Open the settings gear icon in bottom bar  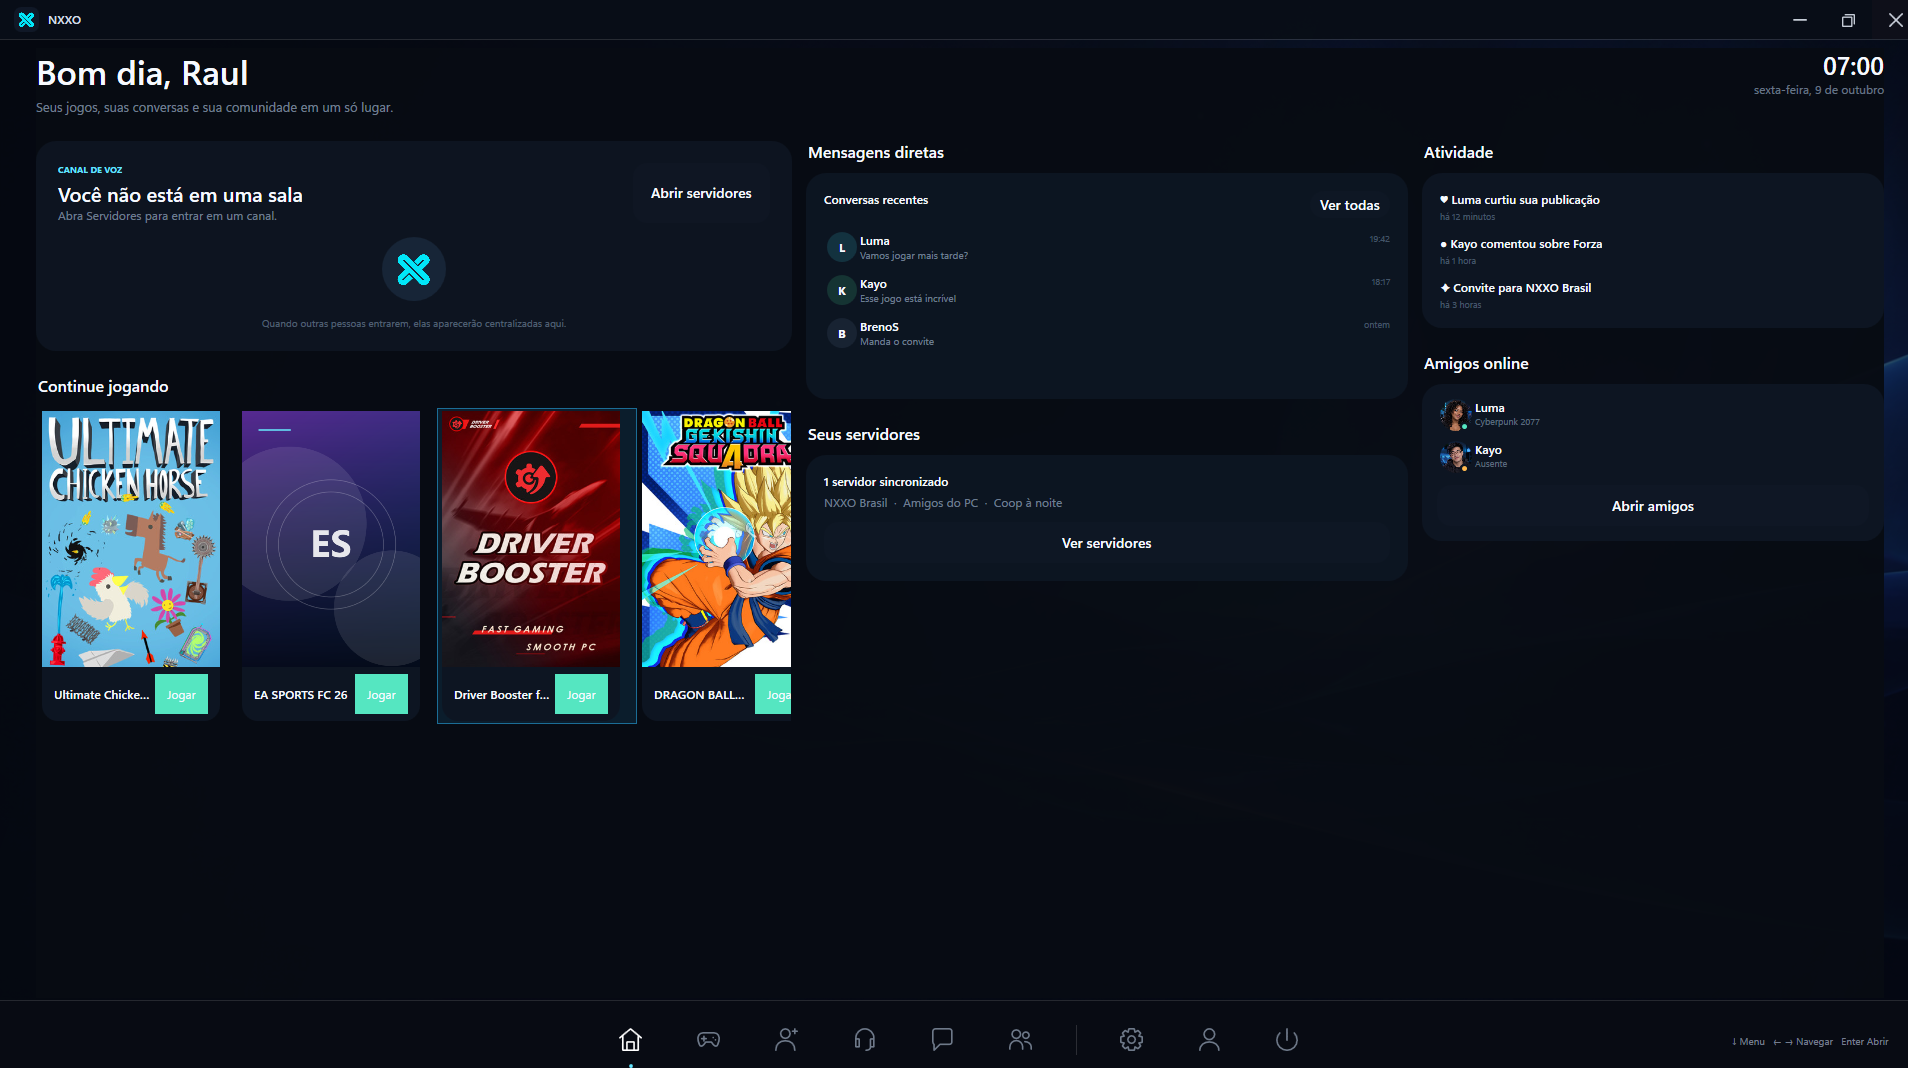coord(1131,1040)
